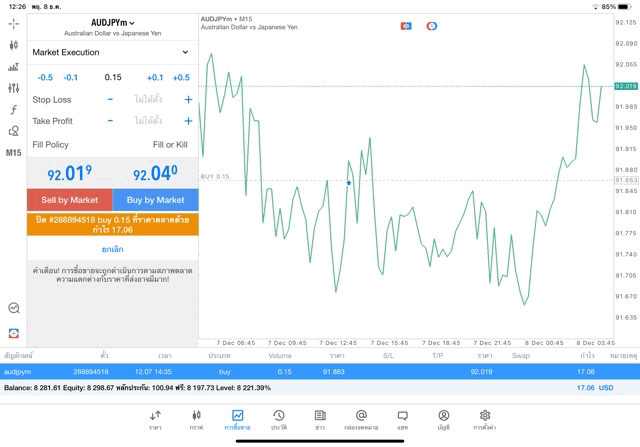Click the 12:26 clock in status bar
Image resolution: width=640 pixels, height=447 pixels.
coord(17,7)
